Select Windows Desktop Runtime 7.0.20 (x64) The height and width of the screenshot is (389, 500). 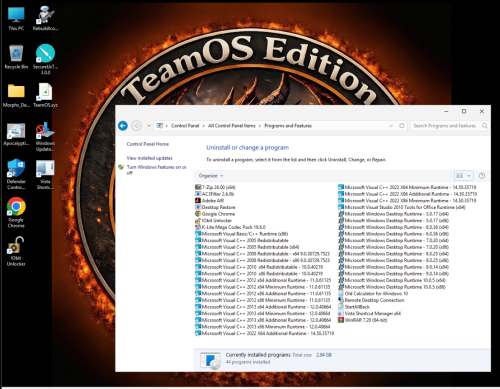coord(393,240)
